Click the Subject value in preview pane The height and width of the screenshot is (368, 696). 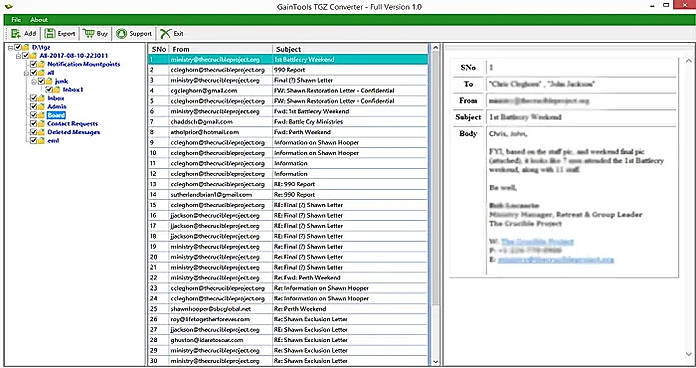[x=525, y=117]
